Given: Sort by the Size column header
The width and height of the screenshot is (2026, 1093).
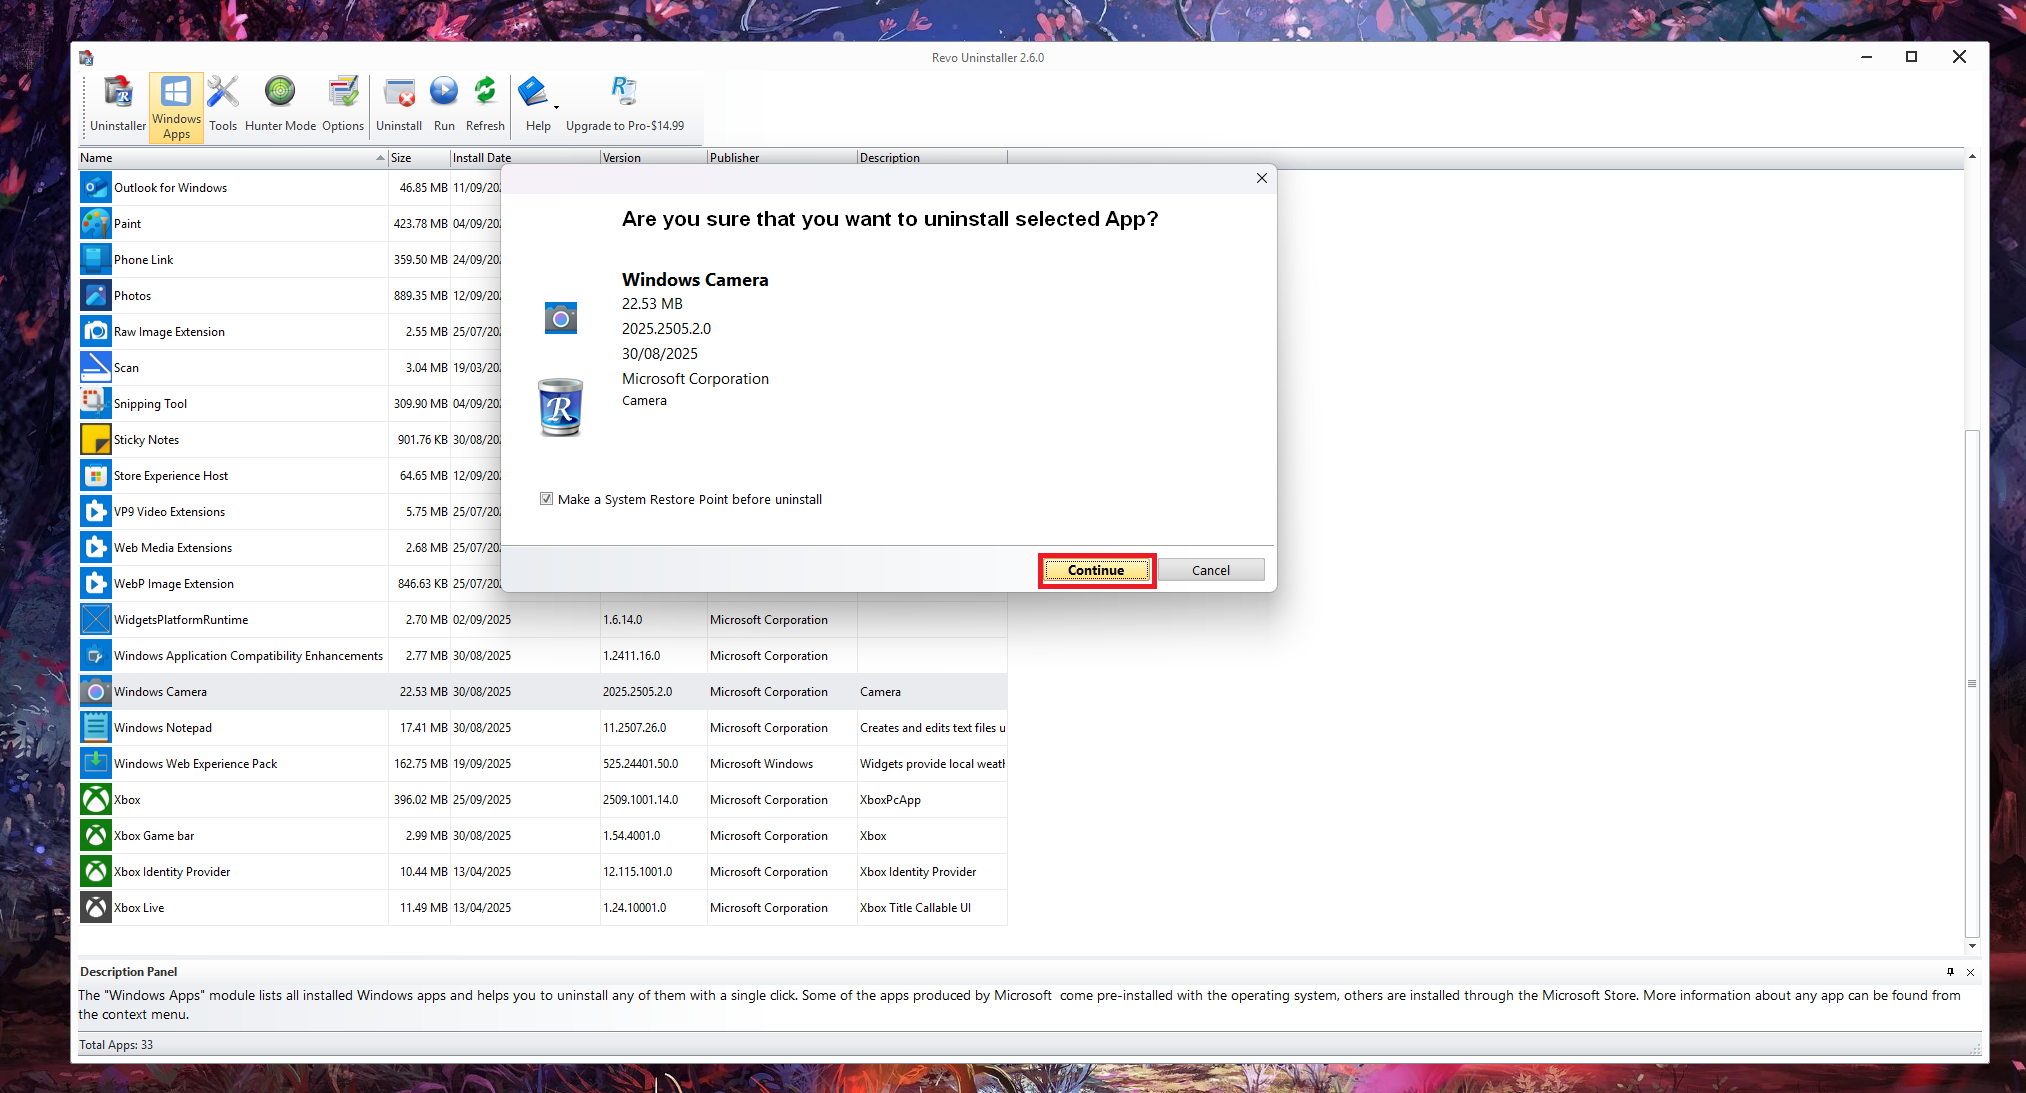Looking at the screenshot, I should coord(418,158).
